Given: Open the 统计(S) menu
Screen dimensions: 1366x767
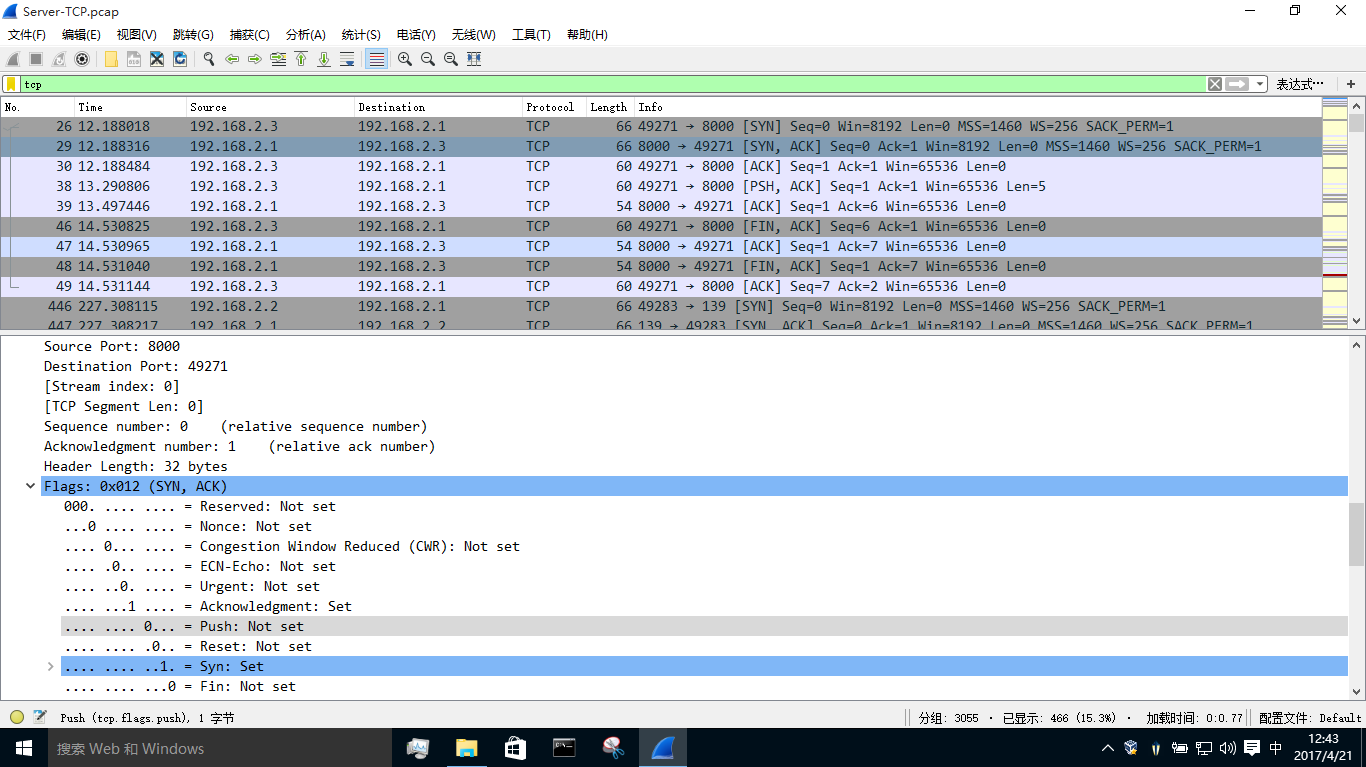Looking at the screenshot, I should pos(360,34).
